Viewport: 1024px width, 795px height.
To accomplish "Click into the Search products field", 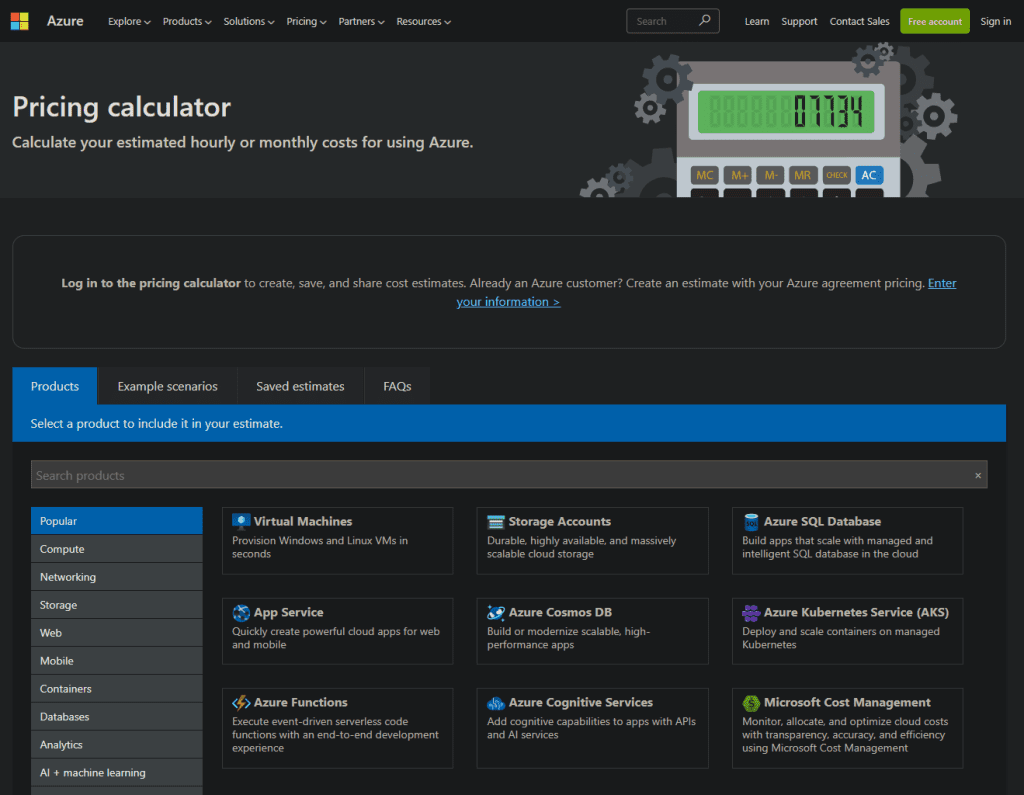I will click(500, 475).
